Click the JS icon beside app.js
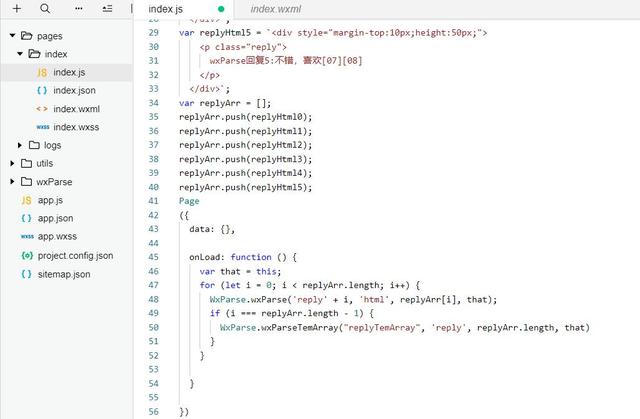Viewport: 640px width, 419px height. click(x=27, y=200)
